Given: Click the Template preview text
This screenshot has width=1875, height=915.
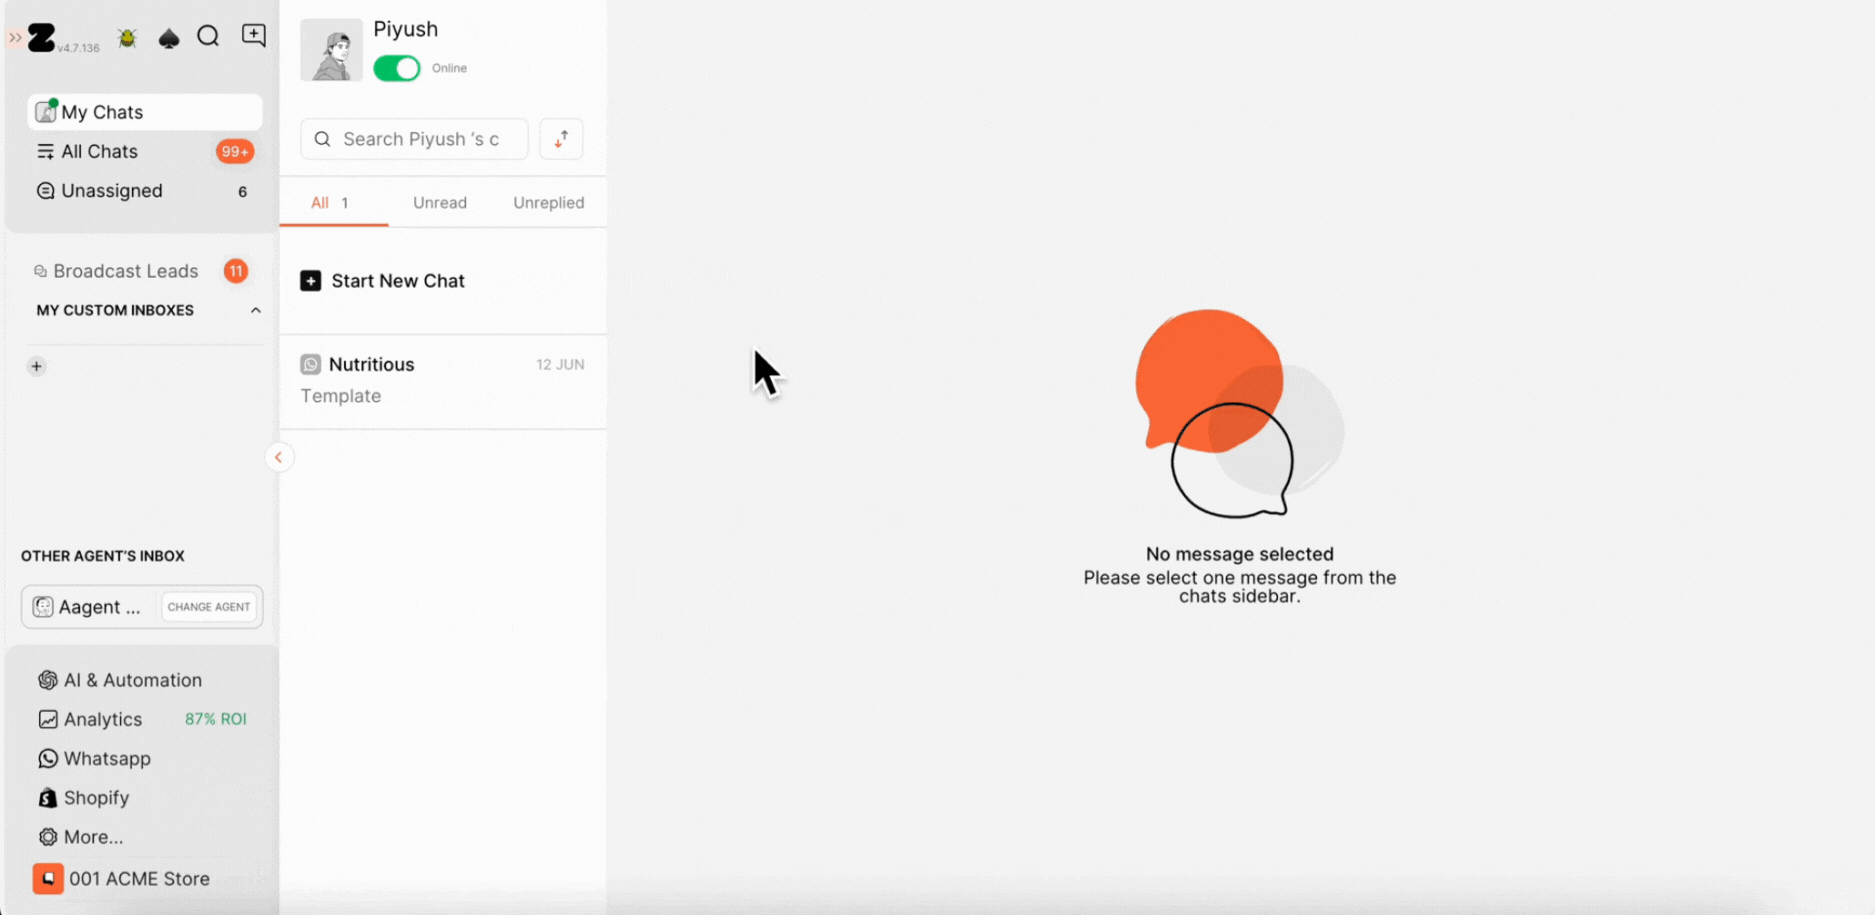Looking at the screenshot, I should click(x=341, y=396).
